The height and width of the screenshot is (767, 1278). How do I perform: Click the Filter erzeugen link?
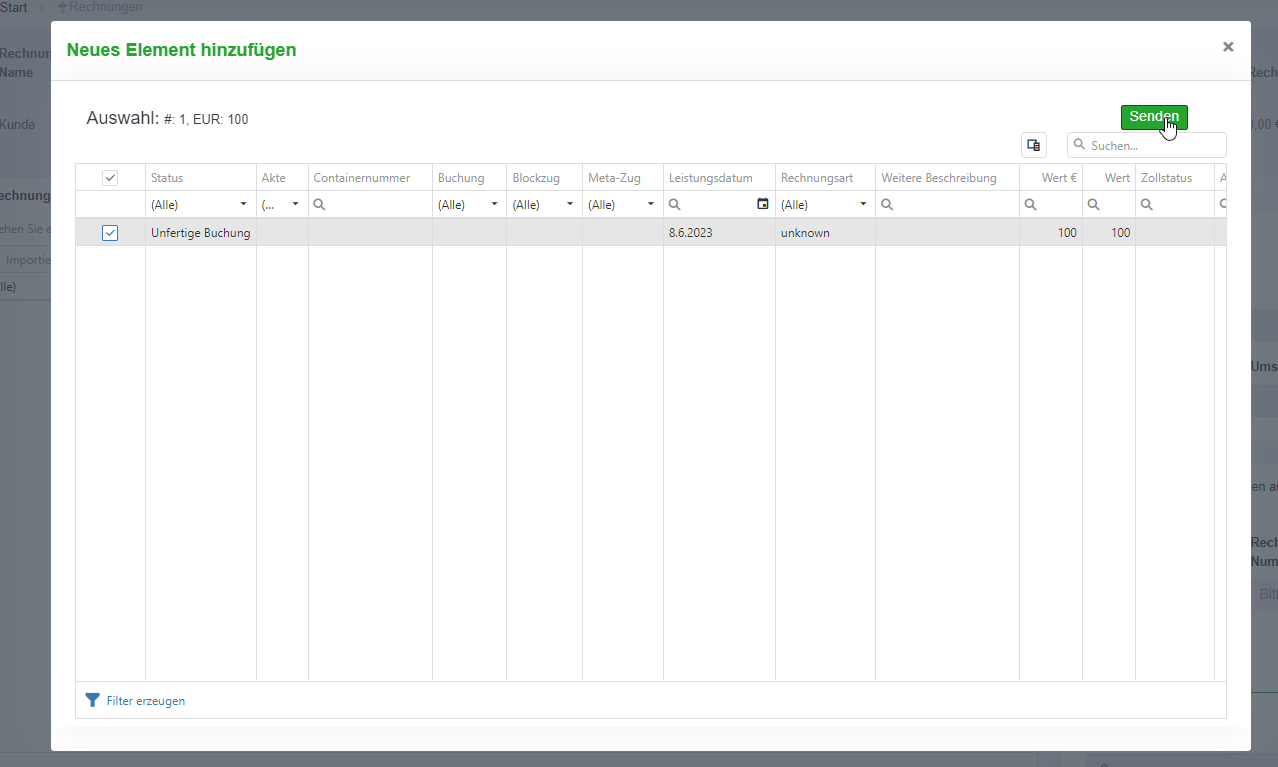145,701
